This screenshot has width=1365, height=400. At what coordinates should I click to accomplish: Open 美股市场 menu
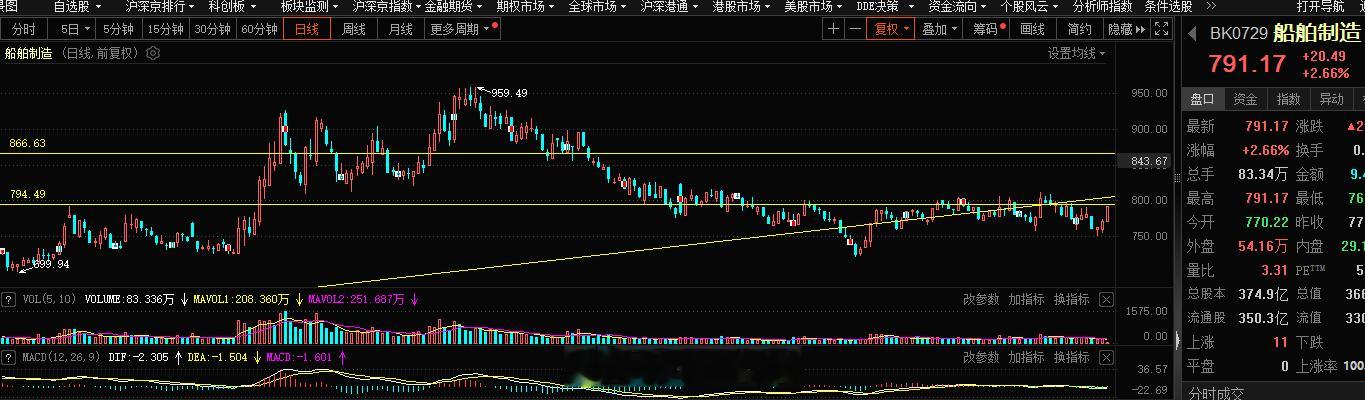[813, 6]
